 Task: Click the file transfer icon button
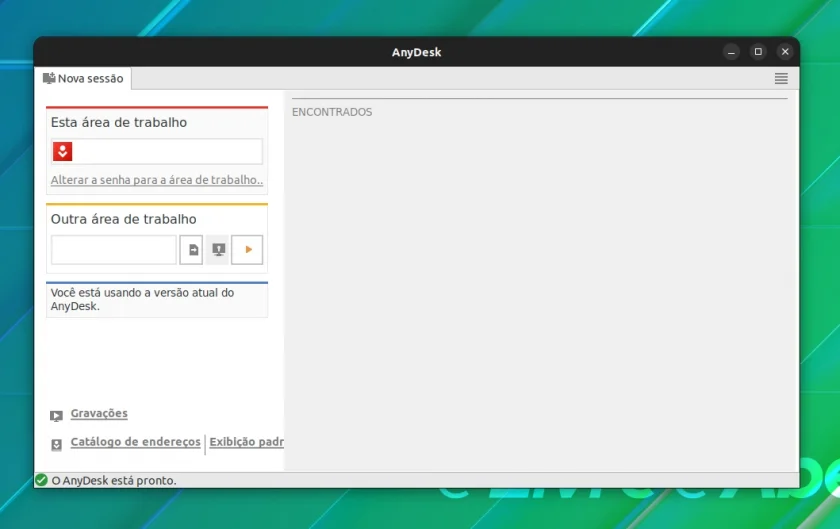[x=191, y=250]
